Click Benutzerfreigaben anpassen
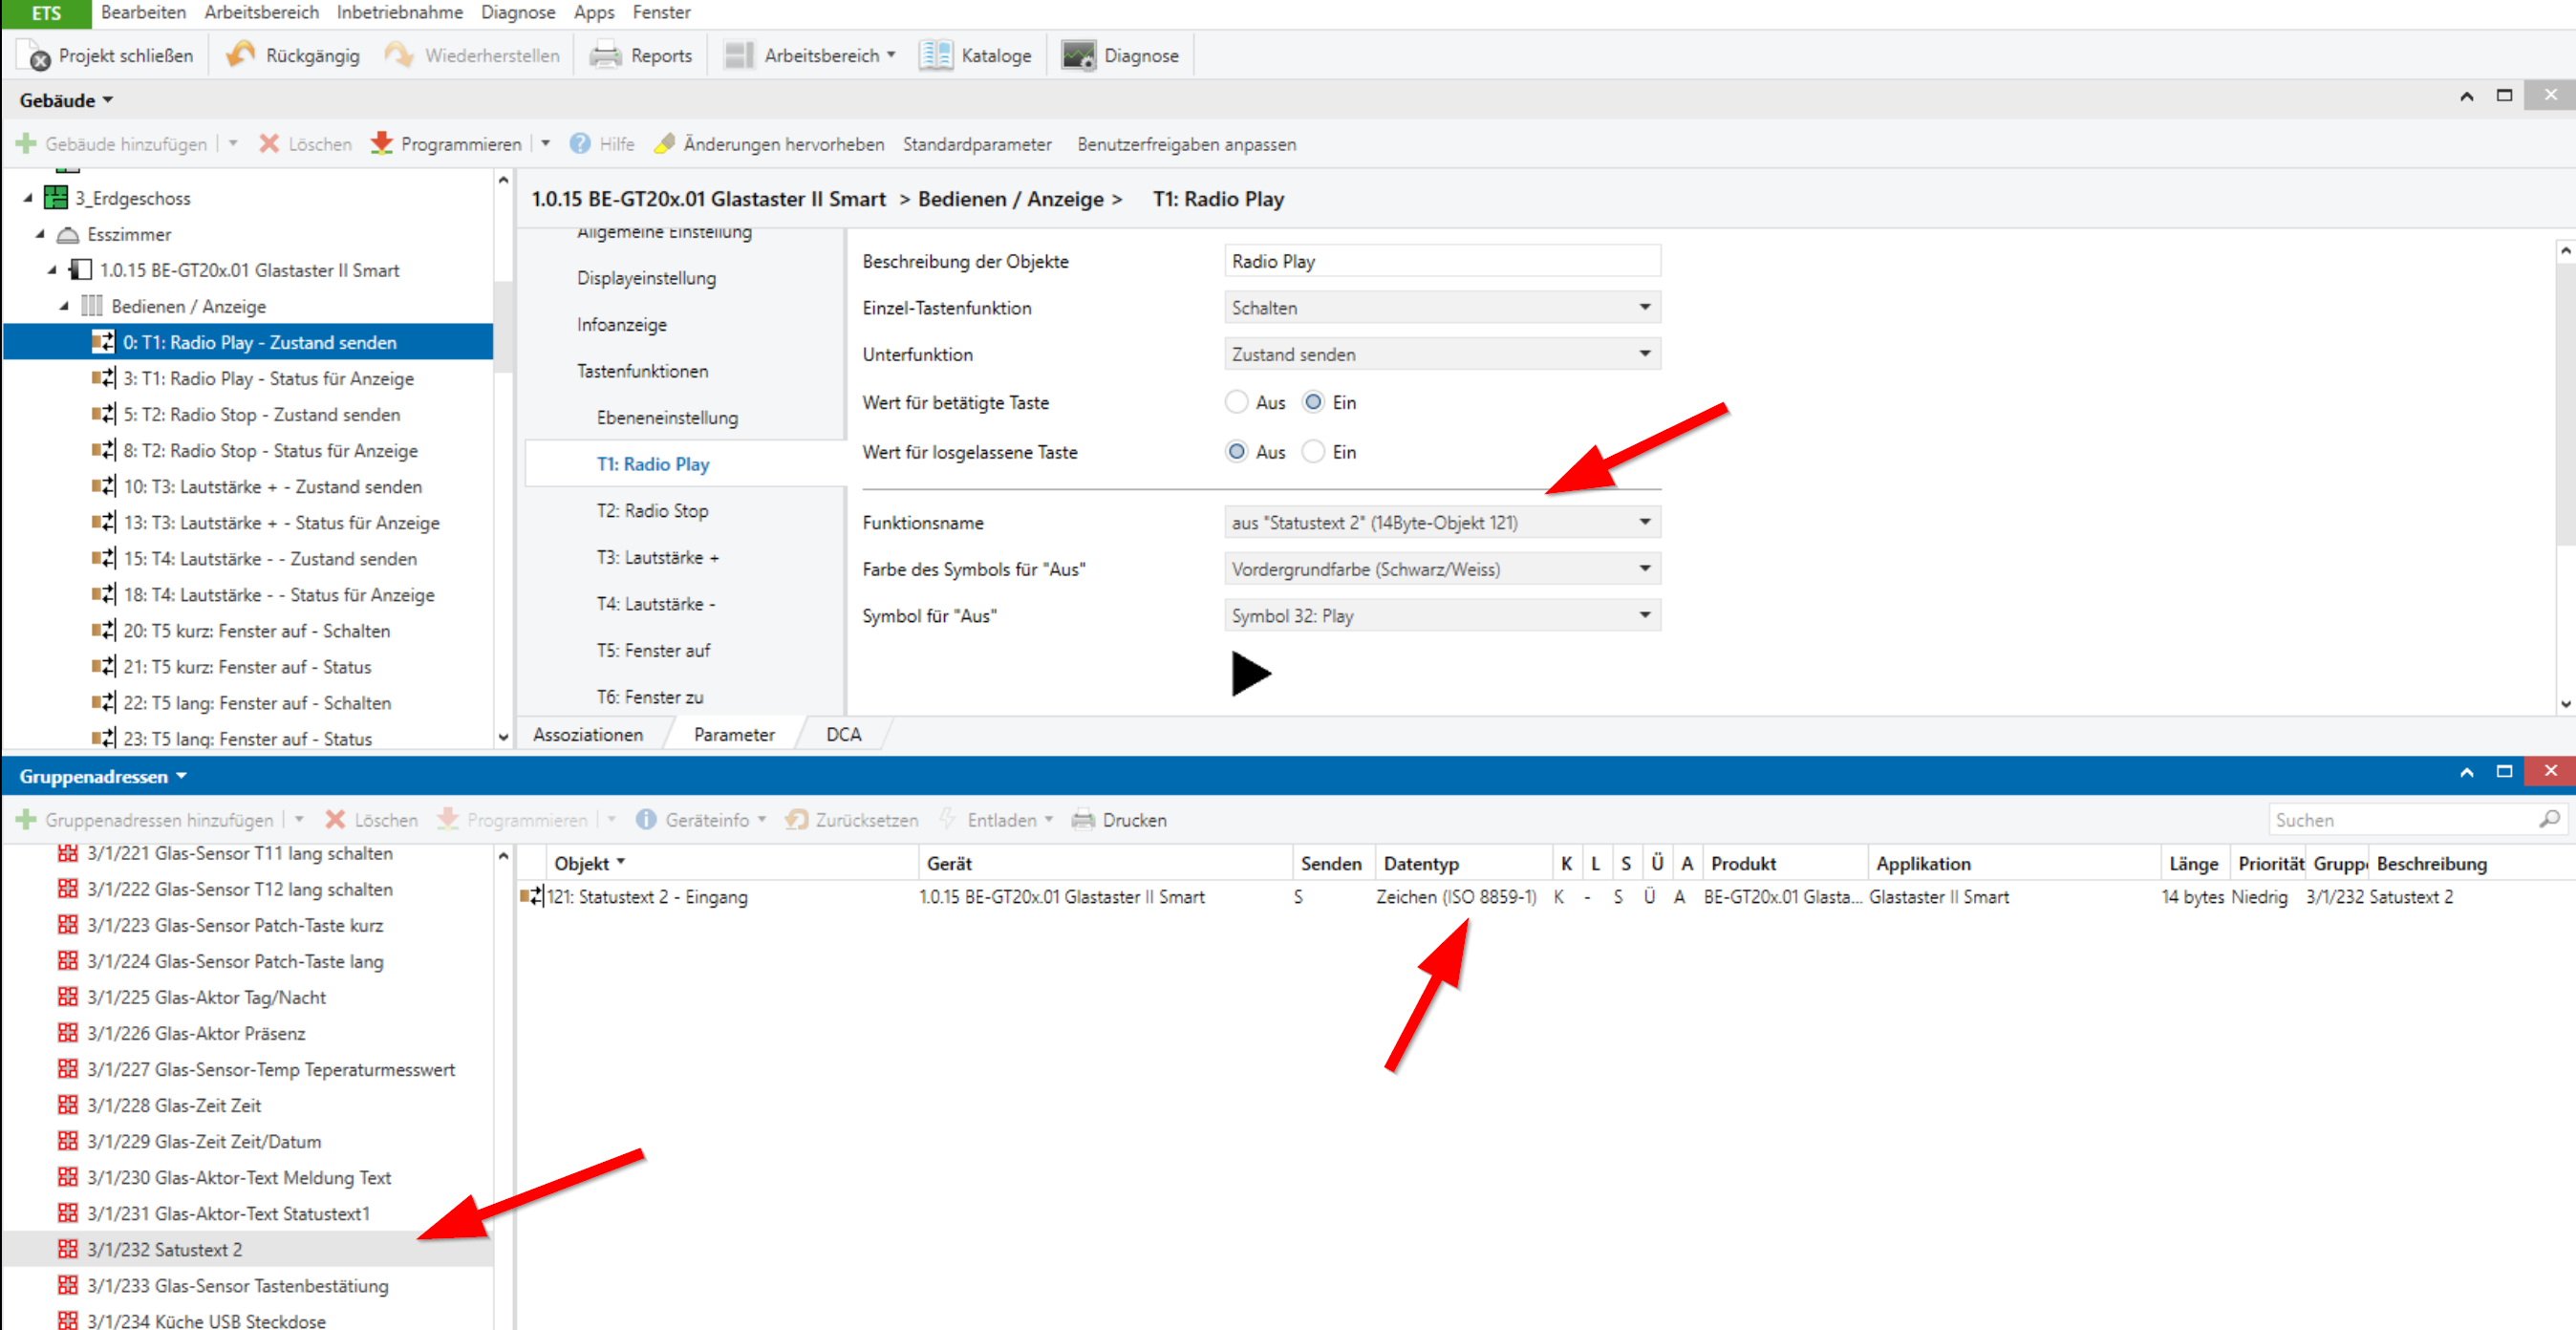The height and width of the screenshot is (1330, 2576). click(x=1186, y=144)
